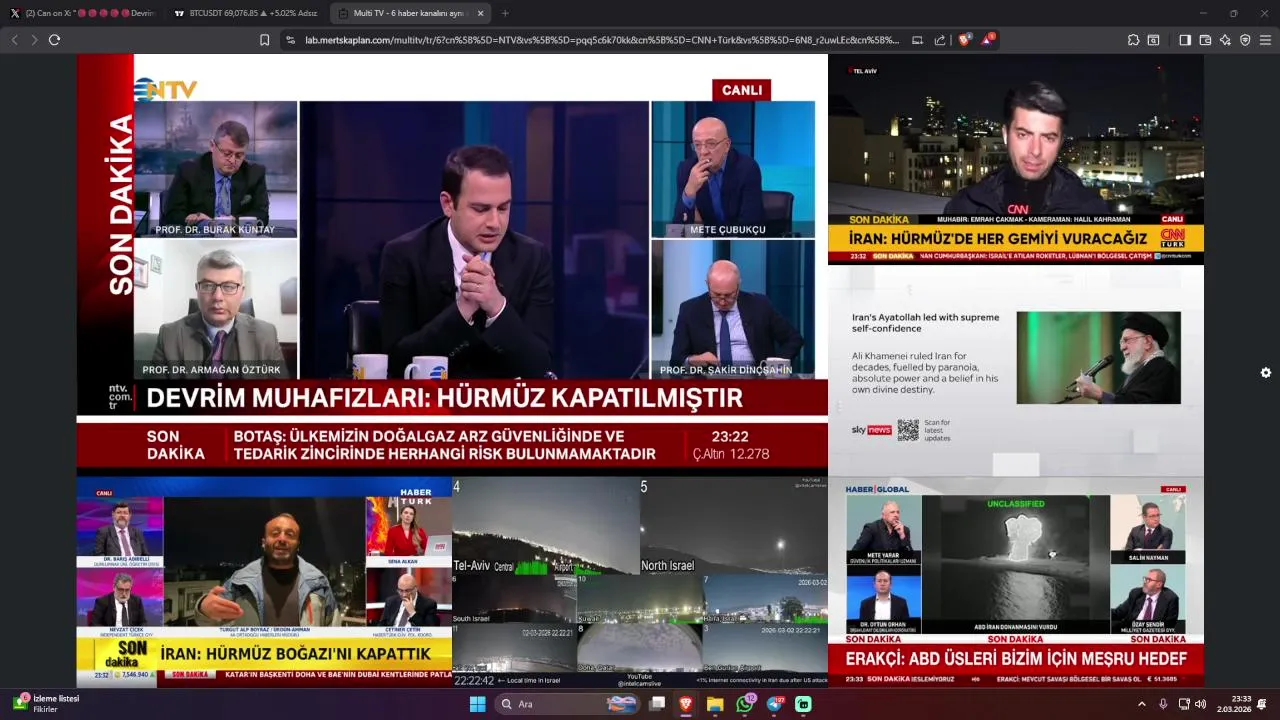Click the North Israel camera feed
Screen dimensions: 1280x720
[x=734, y=527]
